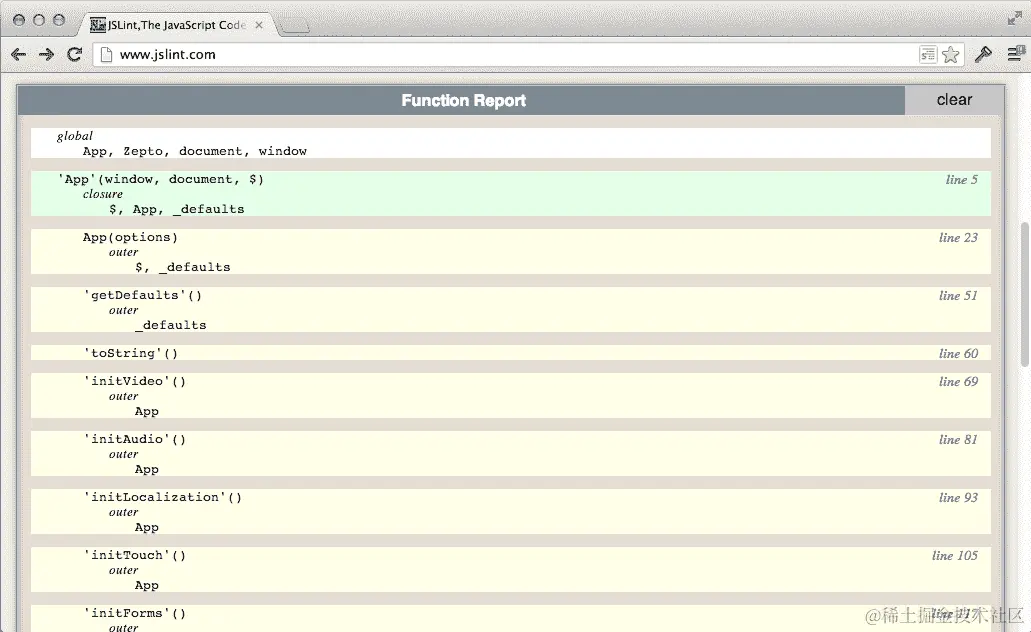Screen dimensions: 1031x632
Task: Click the fullscreen arrows icon in title bar
Action: pyautogui.click(x=1015, y=19)
